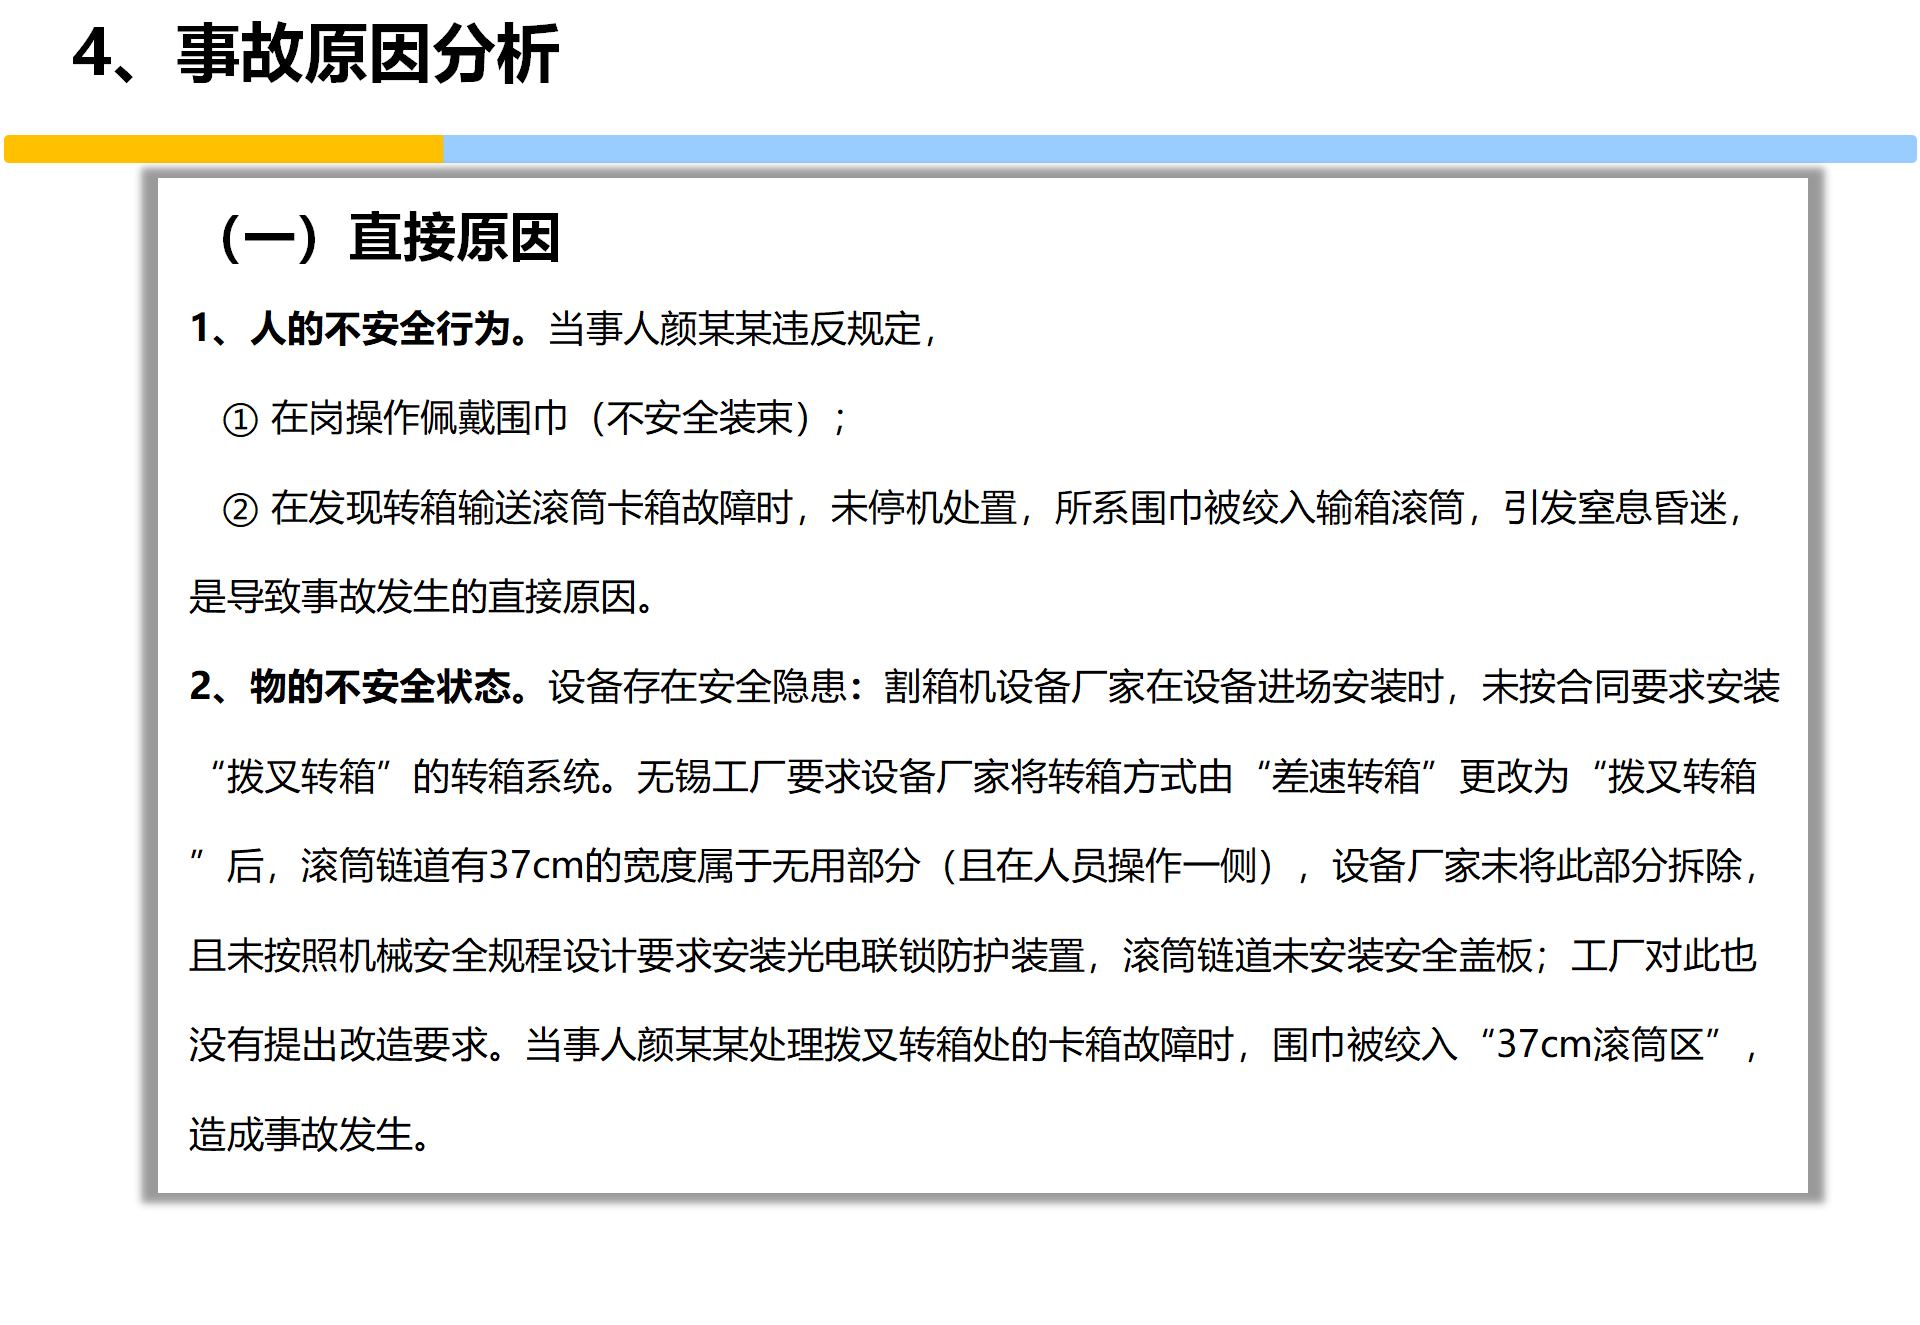The image size is (1920, 1325).
Task: Click the phrase "安装光电联锁防护装置"
Action: 898,956
